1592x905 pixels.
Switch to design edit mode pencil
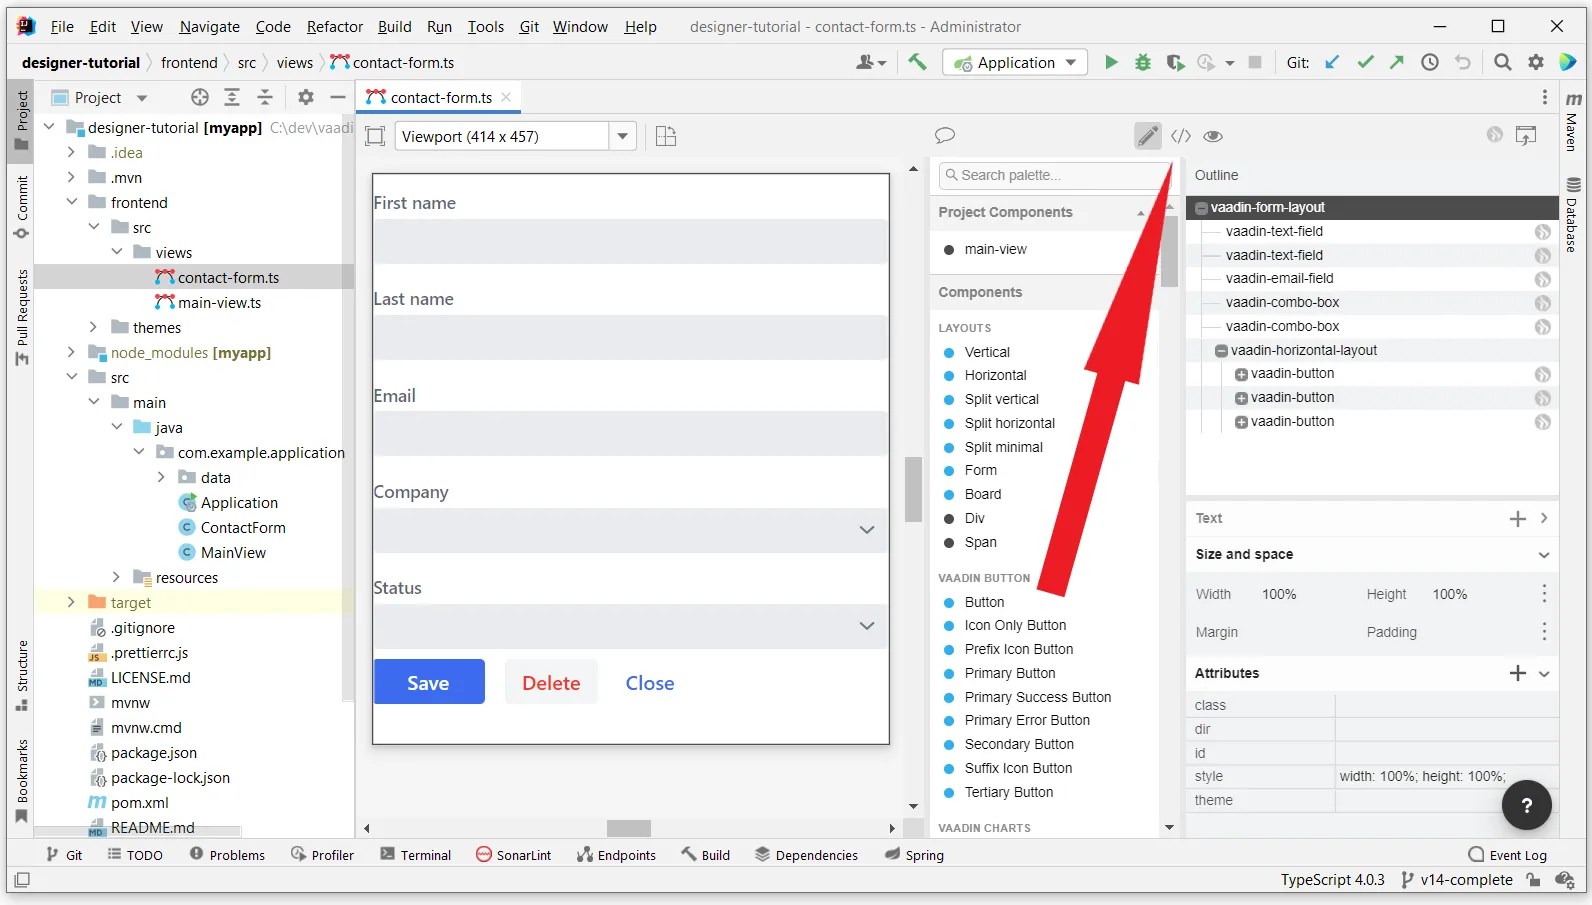[x=1147, y=135]
